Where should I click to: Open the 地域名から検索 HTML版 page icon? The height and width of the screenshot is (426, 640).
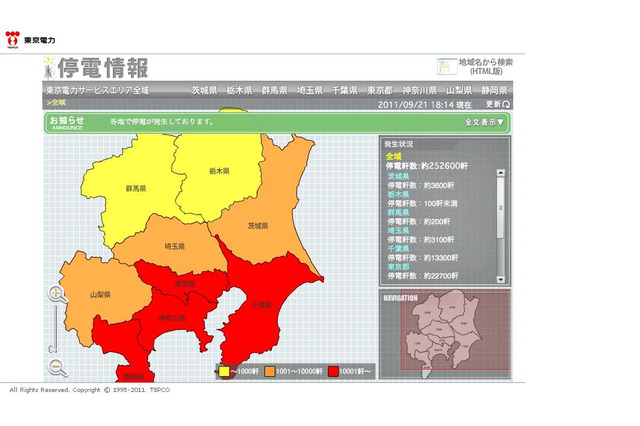coord(447,67)
